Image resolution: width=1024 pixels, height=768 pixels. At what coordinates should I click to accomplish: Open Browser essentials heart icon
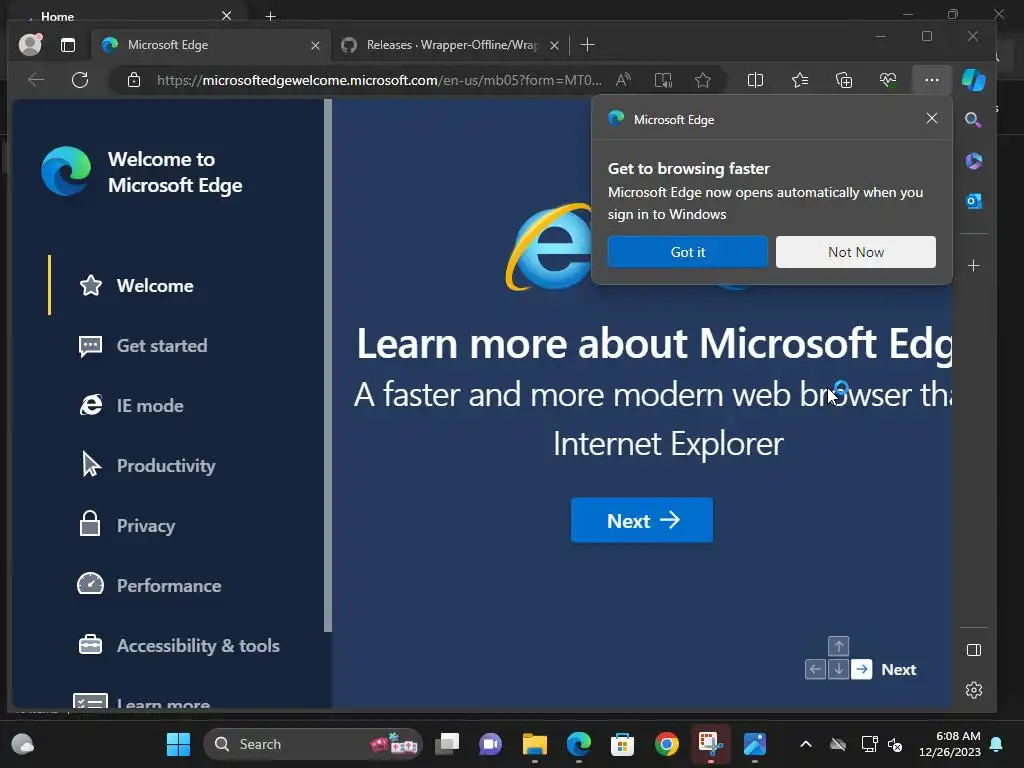(888, 80)
